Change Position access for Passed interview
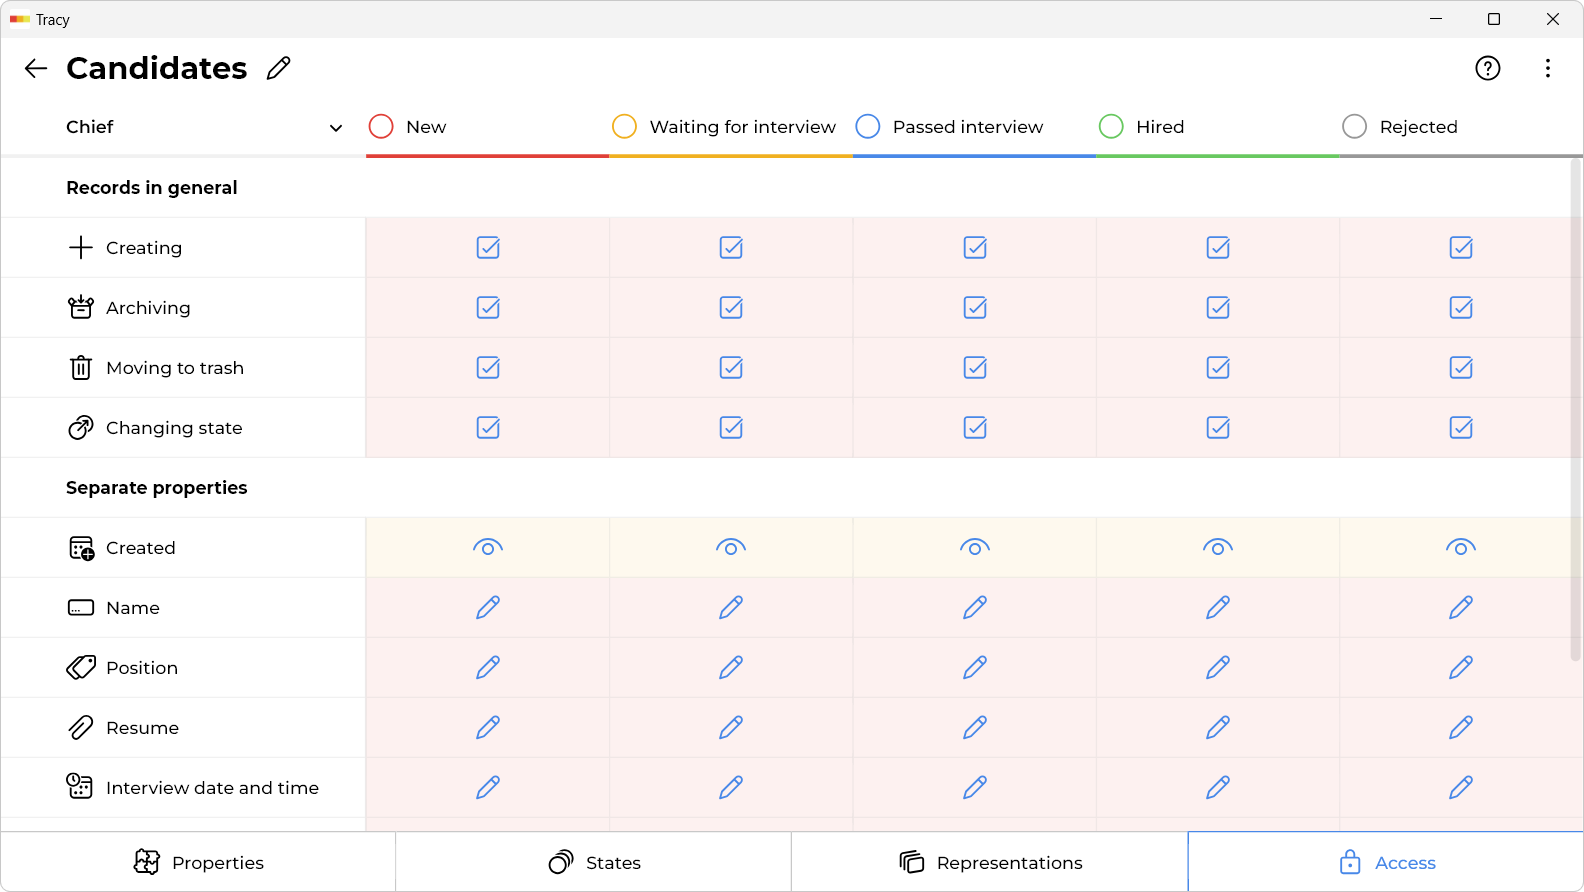 tap(975, 668)
